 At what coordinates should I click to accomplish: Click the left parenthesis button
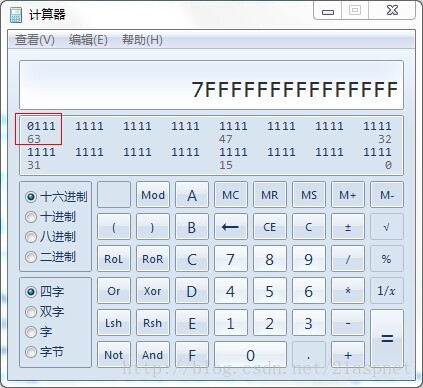(x=114, y=227)
